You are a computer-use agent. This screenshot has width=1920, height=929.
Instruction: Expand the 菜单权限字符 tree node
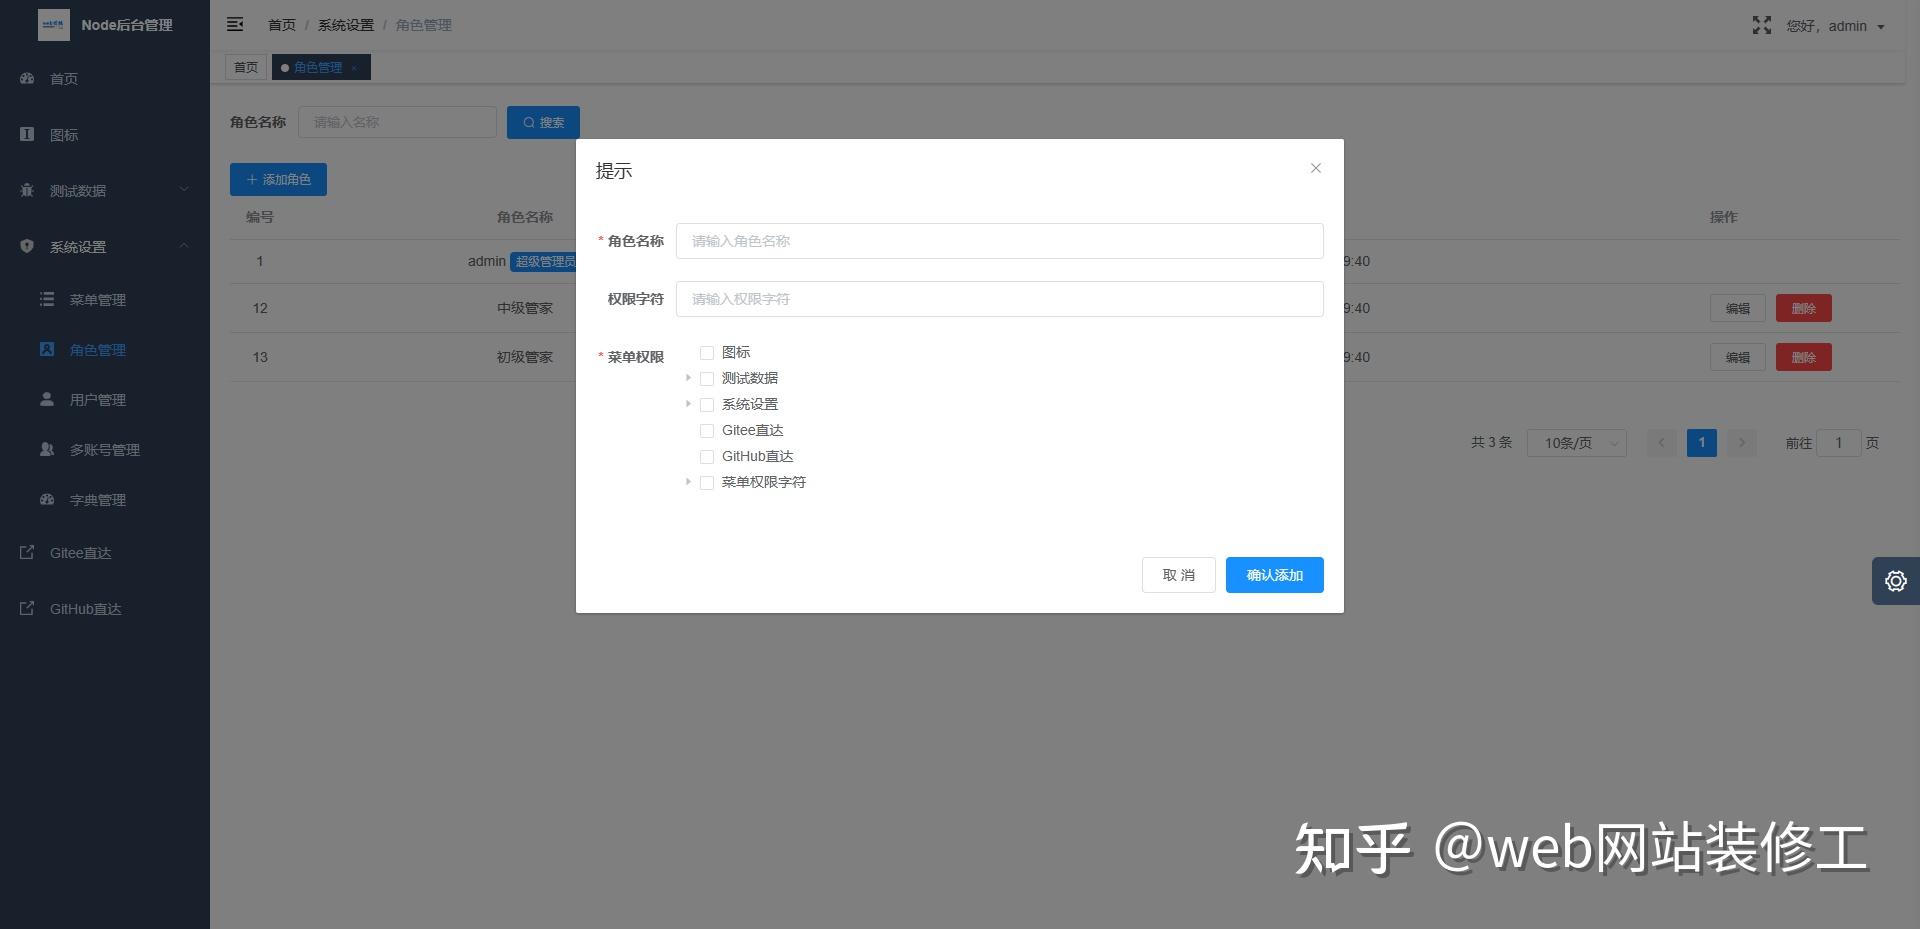click(688, 482)
